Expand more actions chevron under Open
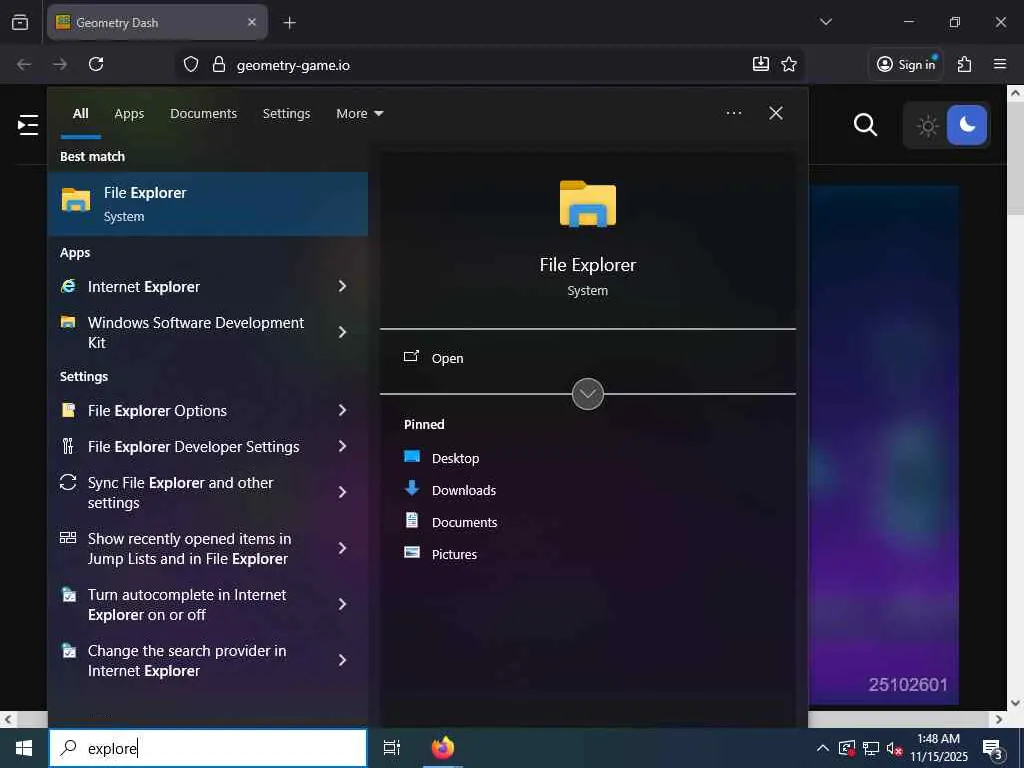 coord(588,394)
